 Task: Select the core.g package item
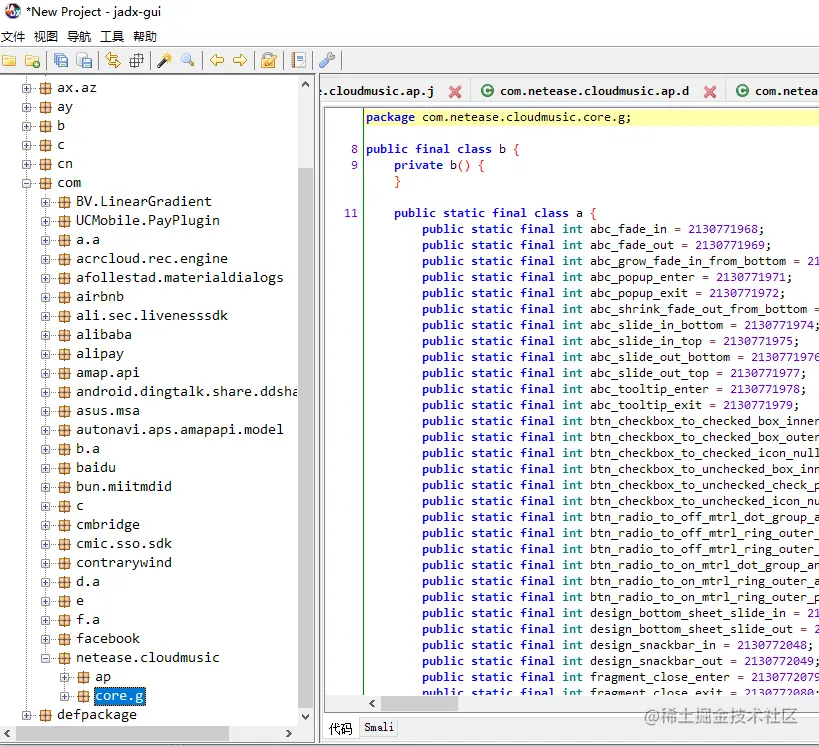pyautogui.click(x=120, y=696)
